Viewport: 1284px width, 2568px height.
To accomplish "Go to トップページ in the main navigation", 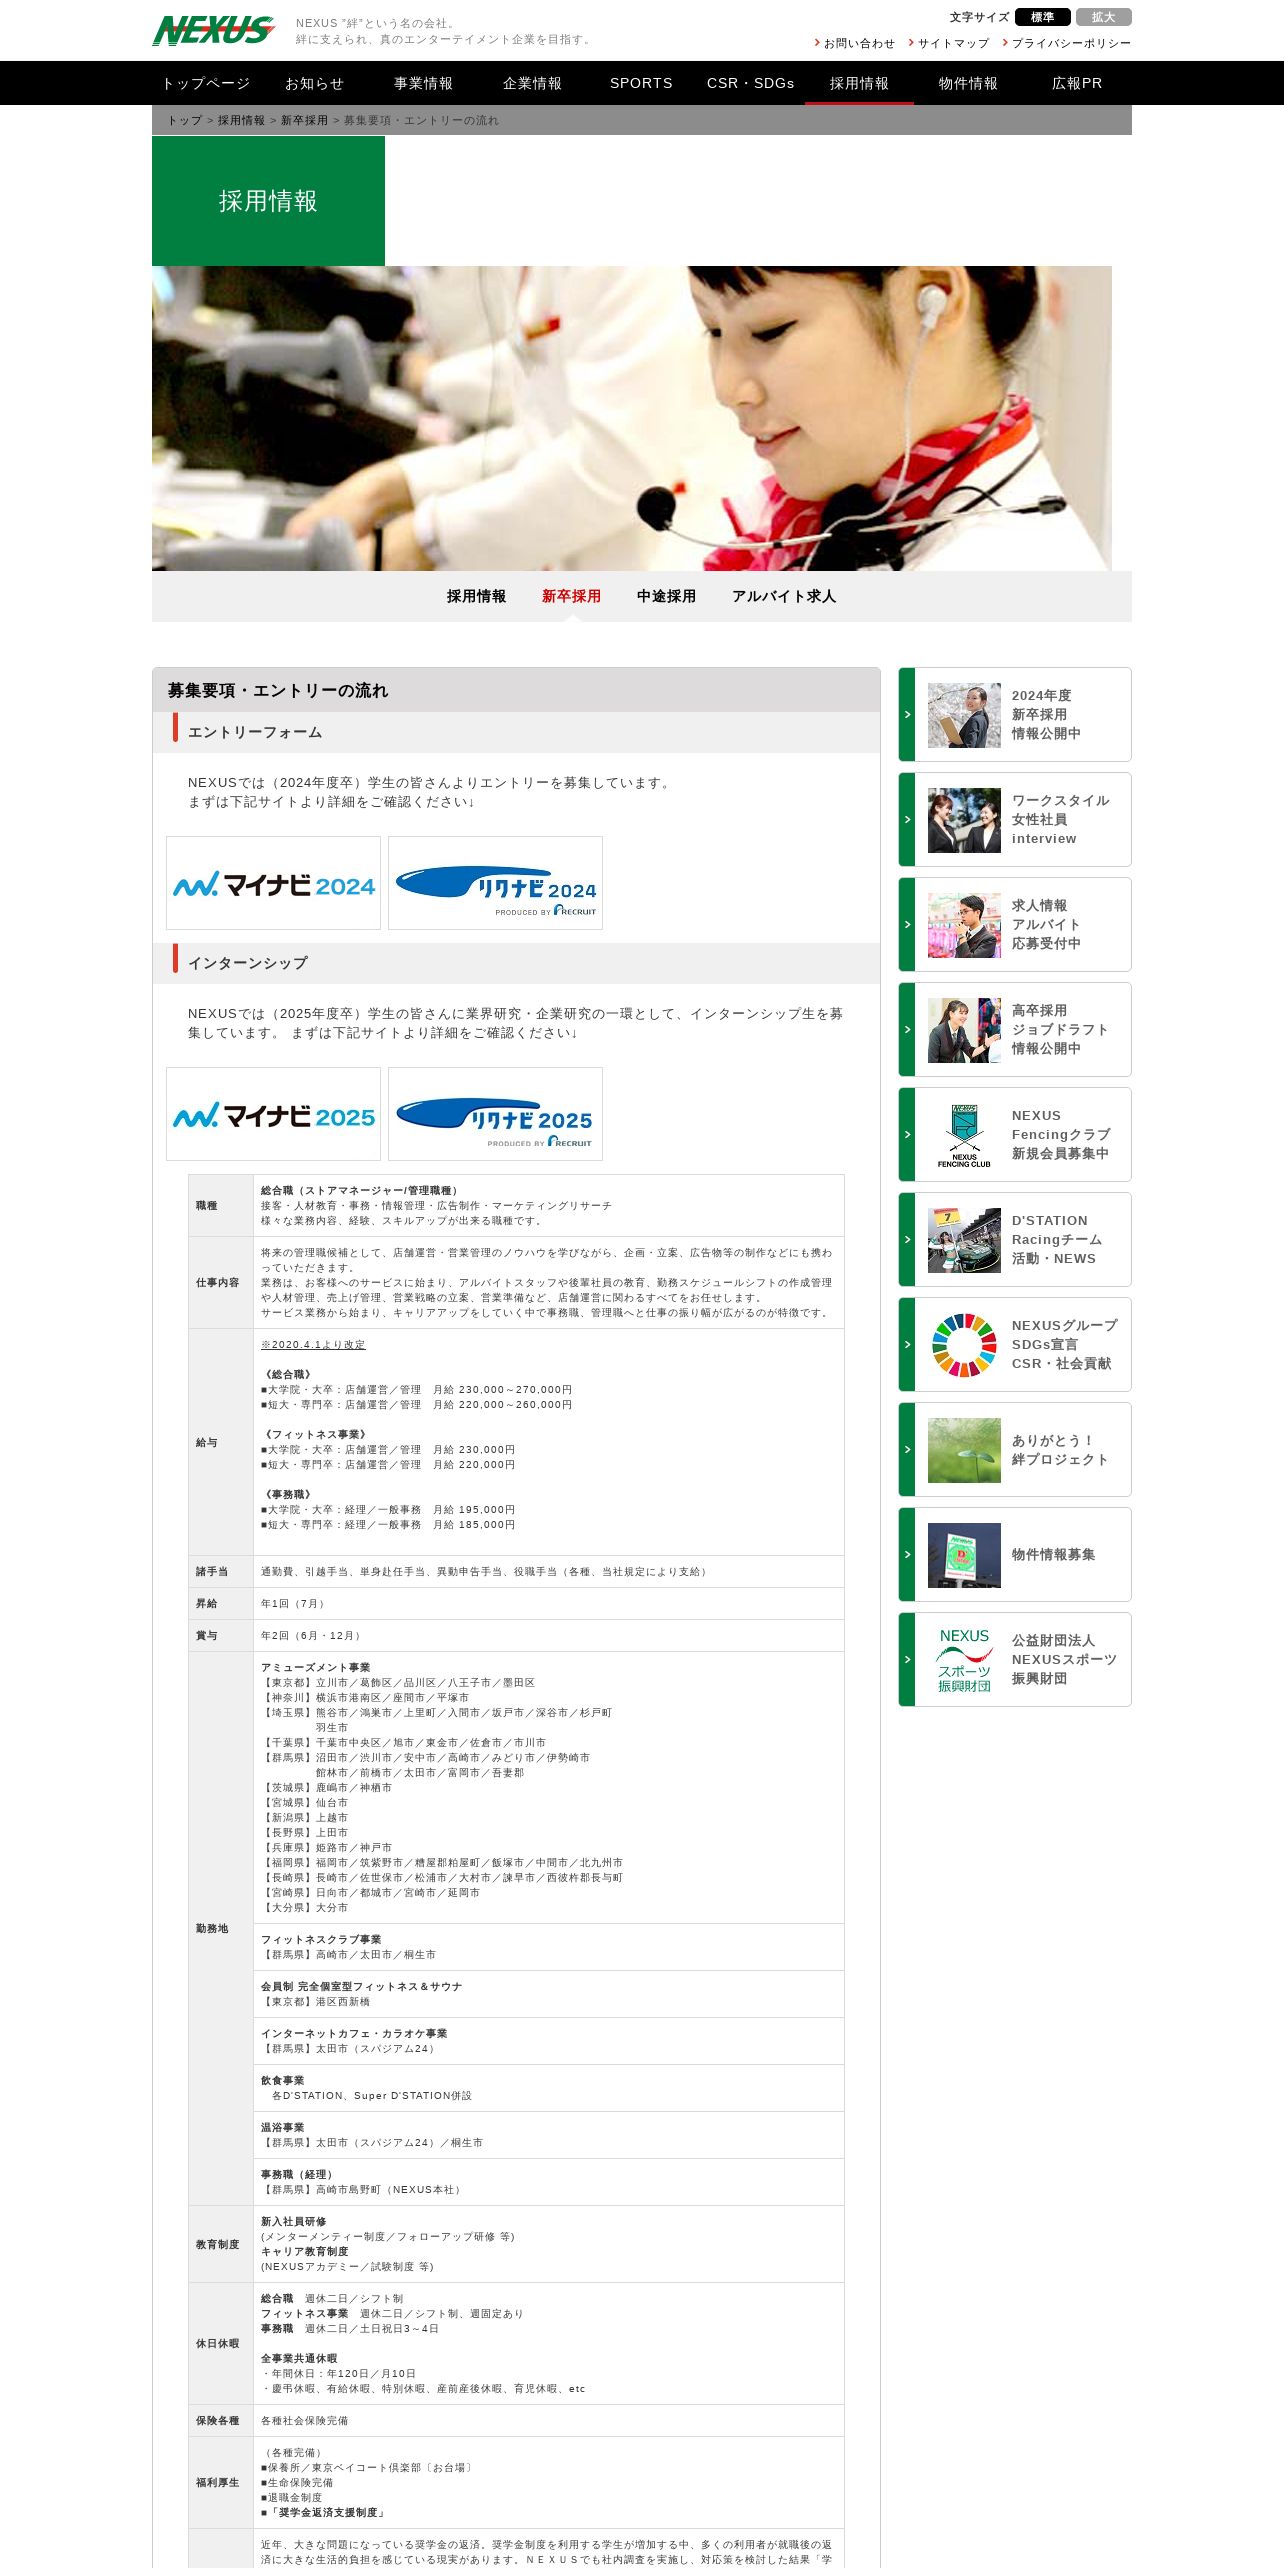I will [x=206, y=83].
